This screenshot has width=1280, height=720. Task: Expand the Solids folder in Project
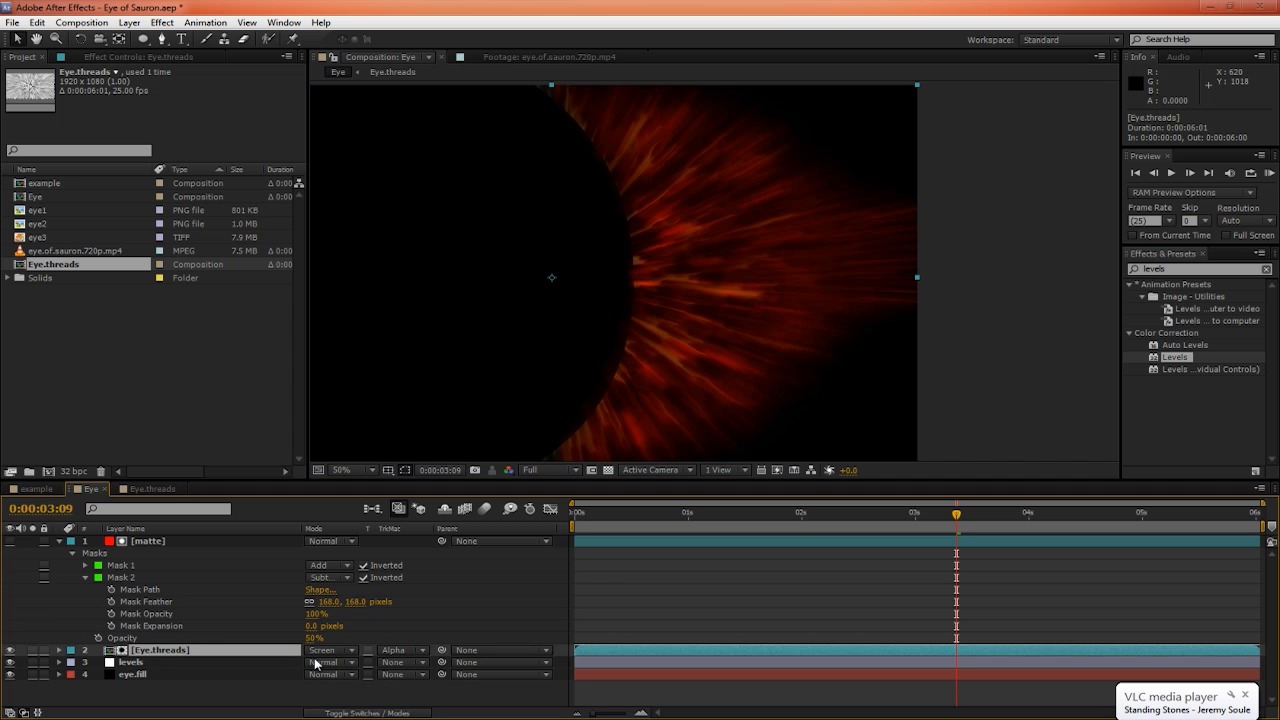8,278
